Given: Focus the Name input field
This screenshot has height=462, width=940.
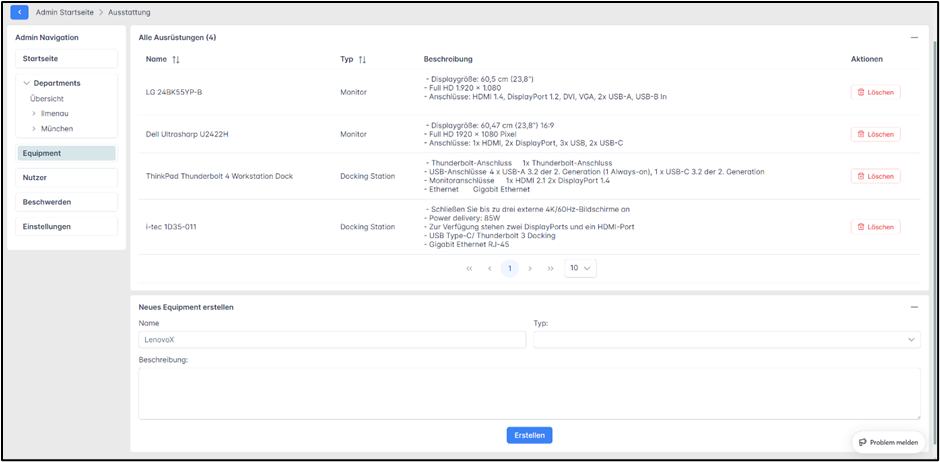Looking at the screenshot, I should pyautogui.click(x=332, y=340).
